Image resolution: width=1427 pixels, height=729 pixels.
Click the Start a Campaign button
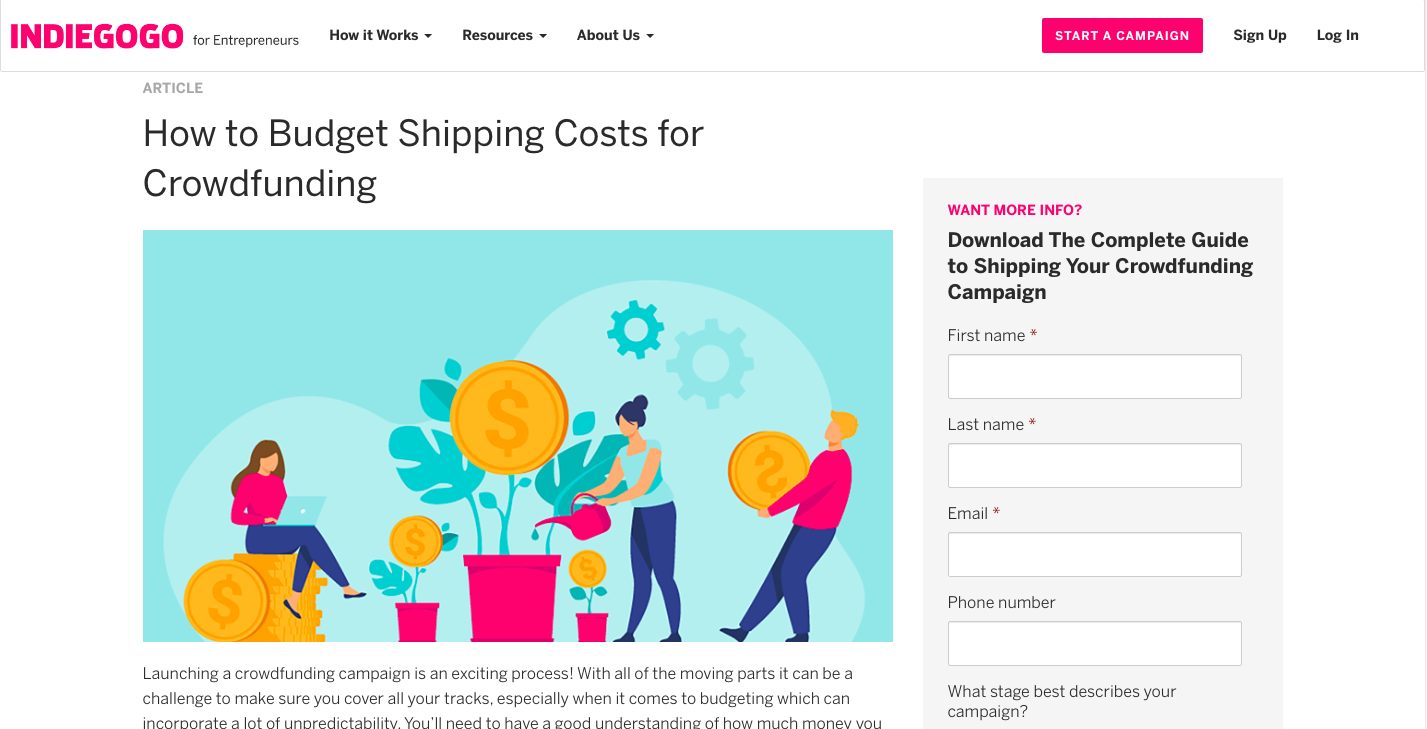pyautogui.click(x=1122, y=35)
